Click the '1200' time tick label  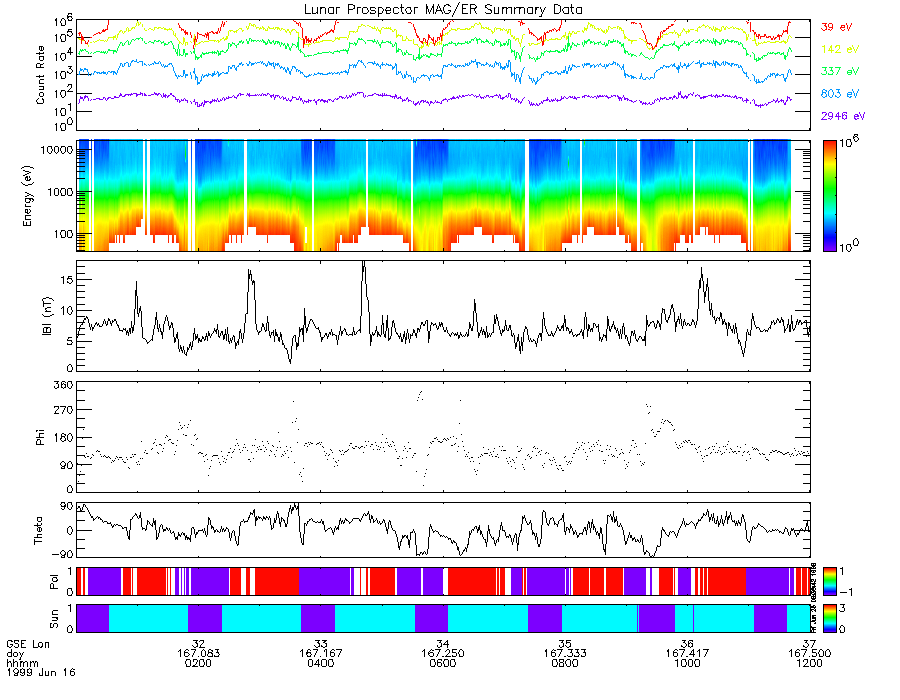809,663
